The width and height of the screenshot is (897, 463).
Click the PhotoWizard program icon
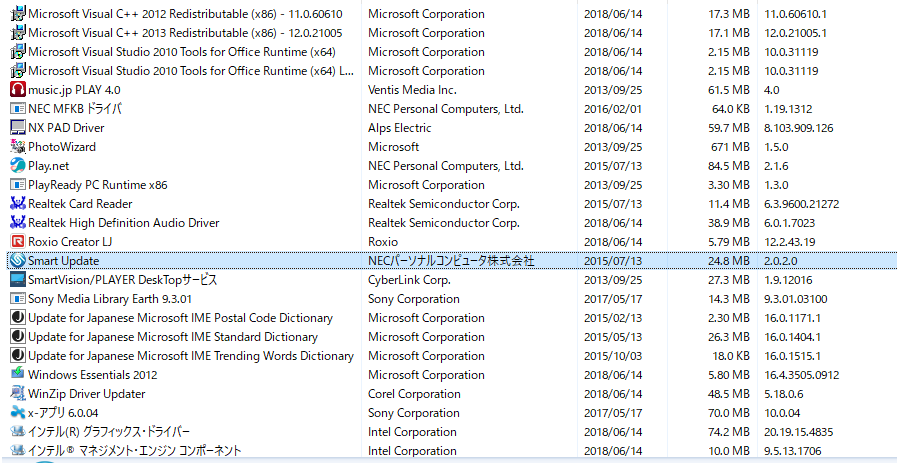(x=18, y=147)
